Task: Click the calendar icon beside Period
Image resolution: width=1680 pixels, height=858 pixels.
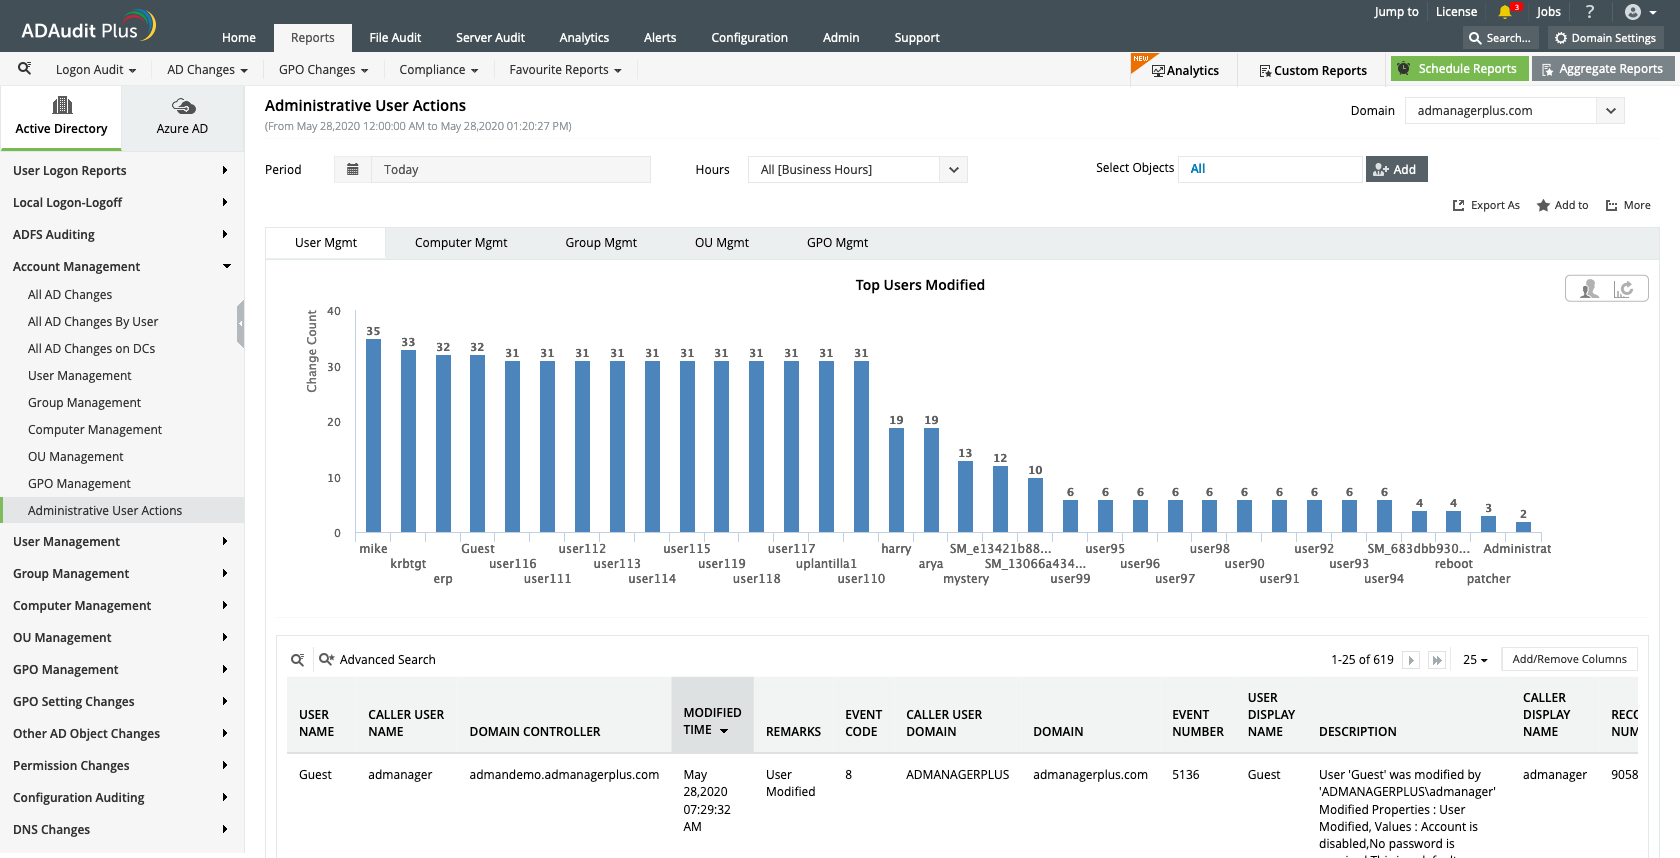Action: coord(352,170)
